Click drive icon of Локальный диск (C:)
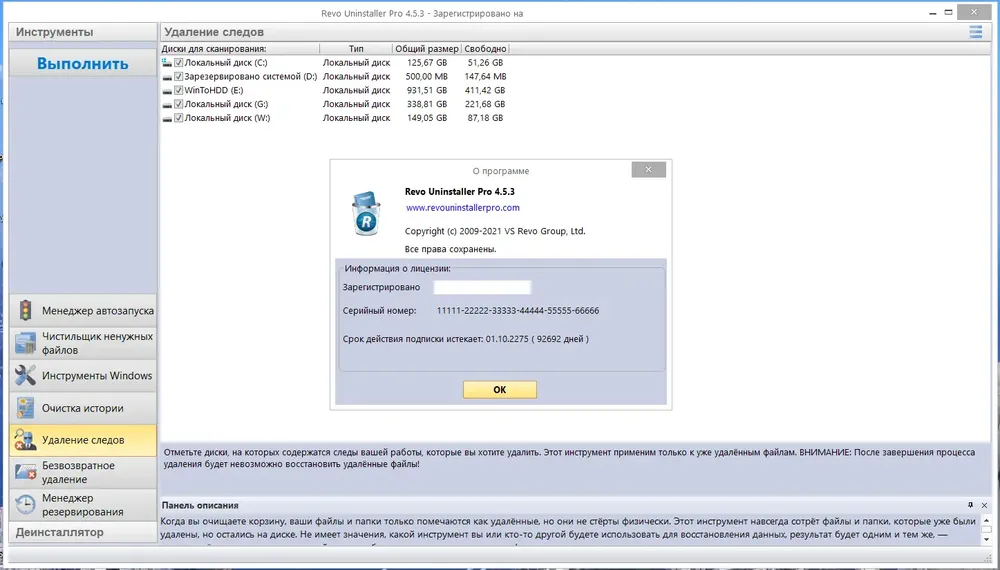This screenshot has height=570, width=1000. click(166, 62)
